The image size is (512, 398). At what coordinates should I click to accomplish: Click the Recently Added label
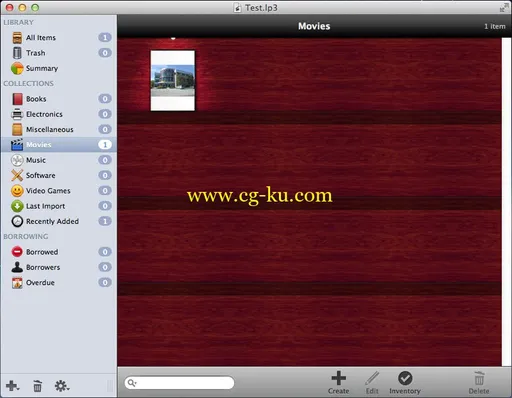(x=52, y=221)
